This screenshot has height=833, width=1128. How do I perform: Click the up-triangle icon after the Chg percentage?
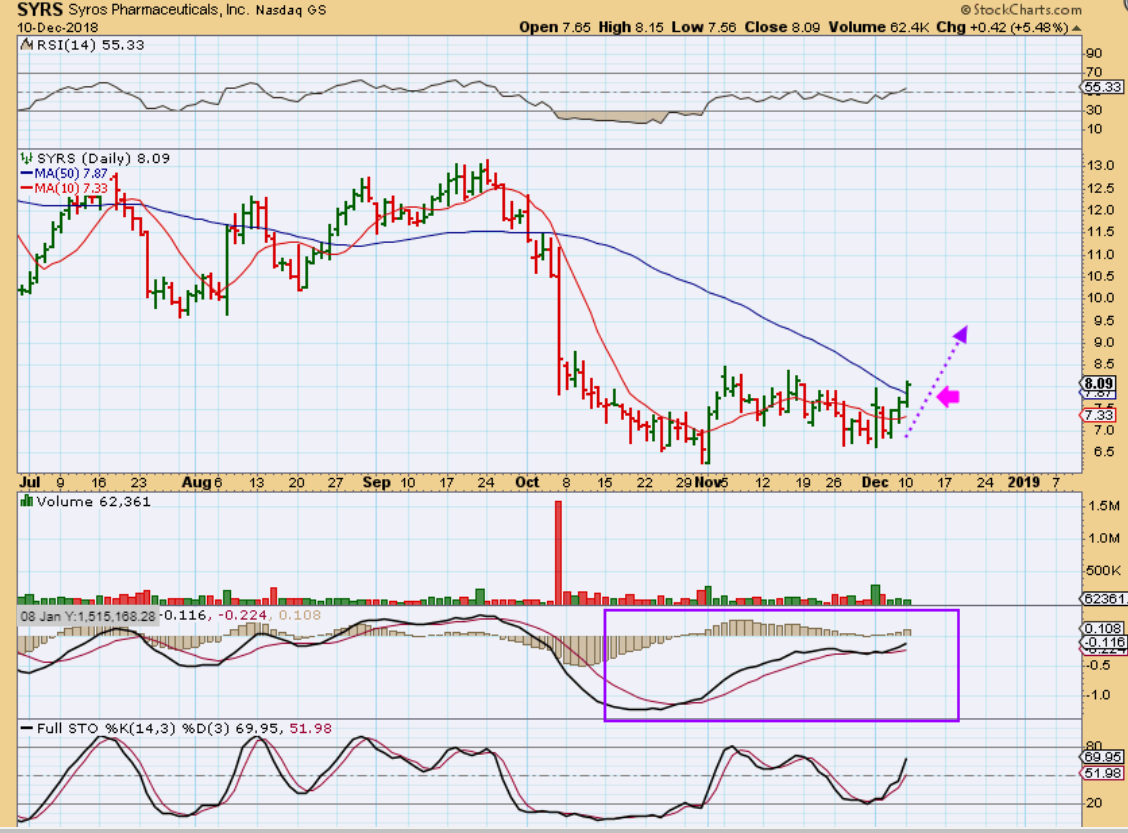point(1076,28)
